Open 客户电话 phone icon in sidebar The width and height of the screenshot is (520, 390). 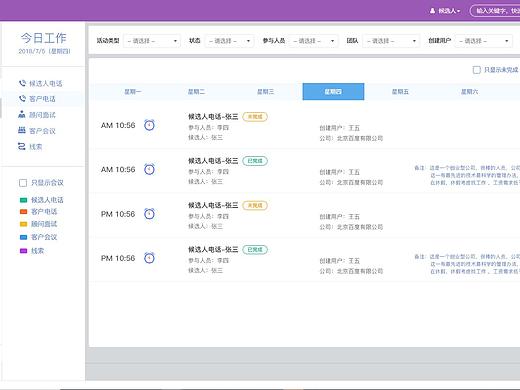(x=22, y=99)
